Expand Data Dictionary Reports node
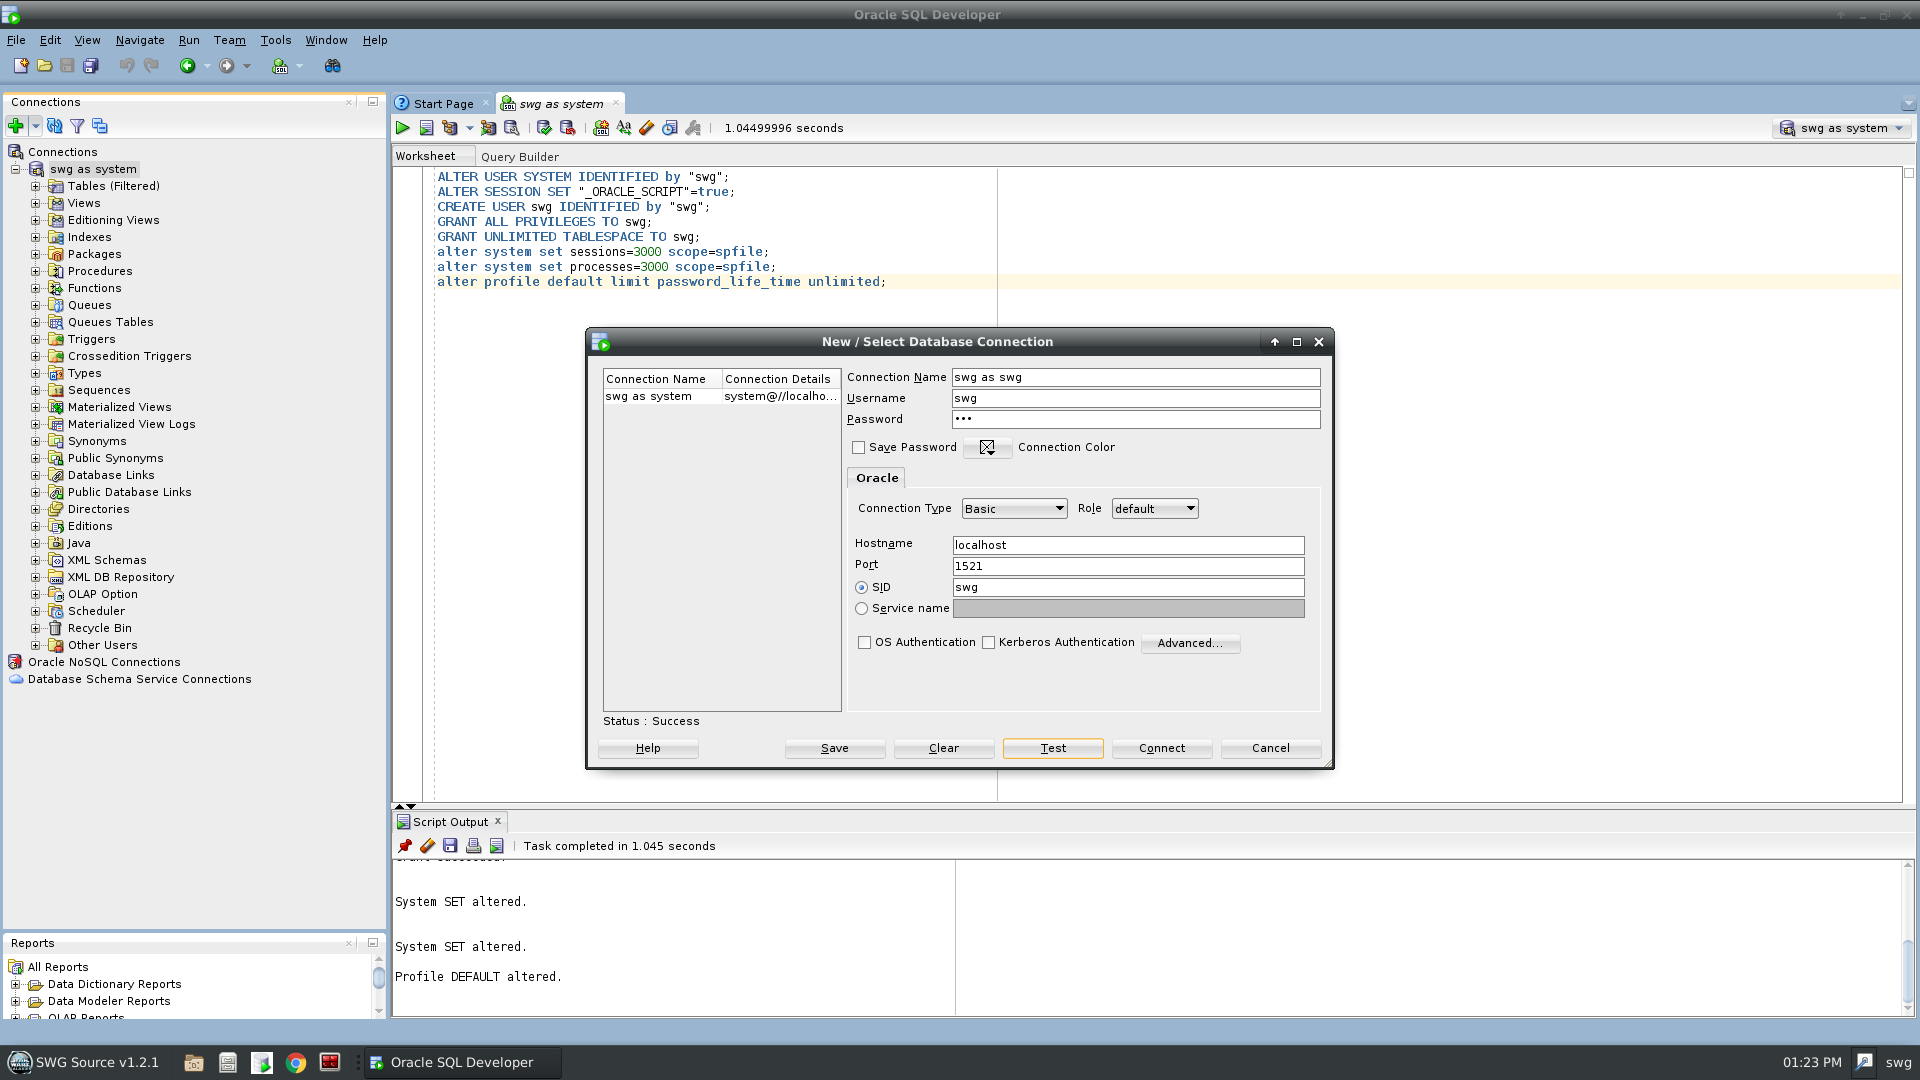Image resolution: width=1920 pixels, height=1080 pixels. click(x=15, y=984)
